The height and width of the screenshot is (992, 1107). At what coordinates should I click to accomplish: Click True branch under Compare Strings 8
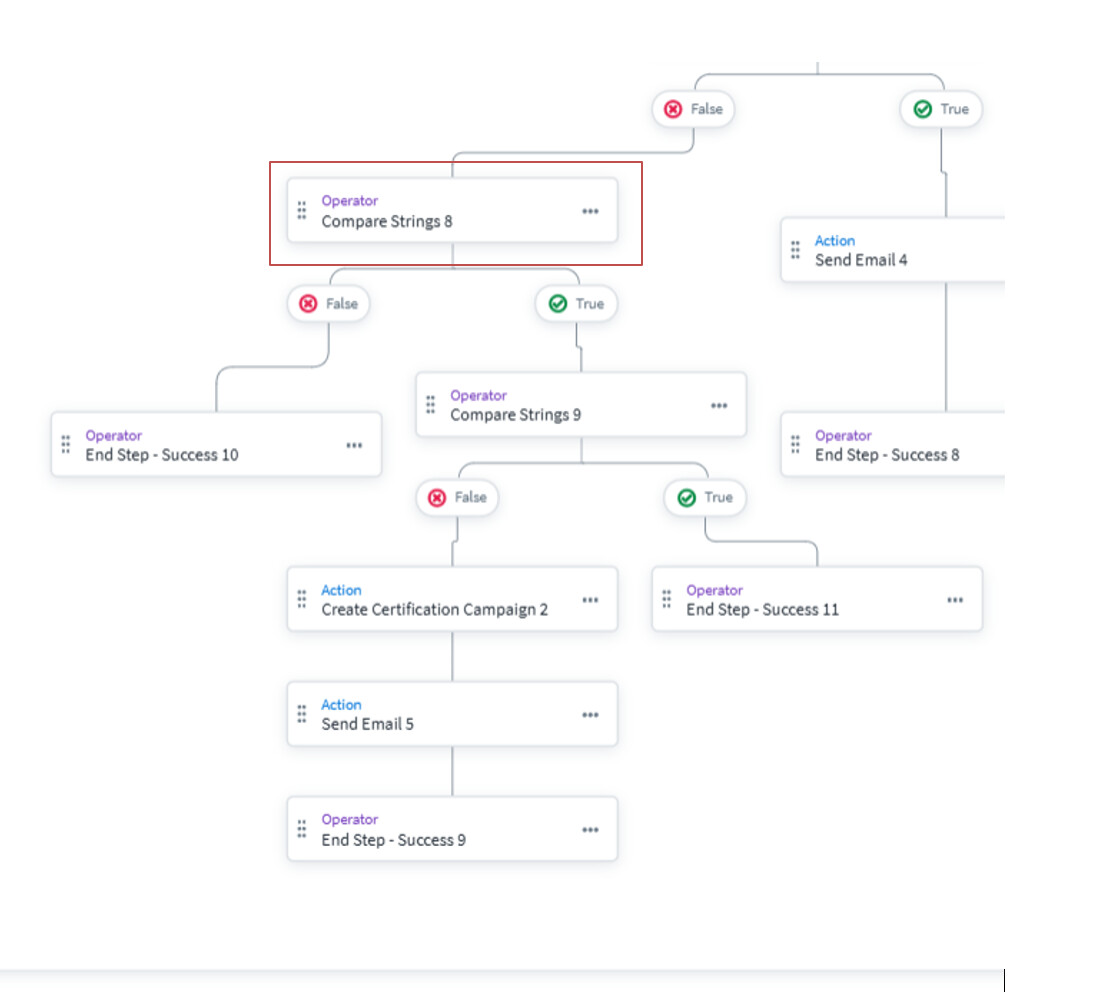[x=576, y=304]
